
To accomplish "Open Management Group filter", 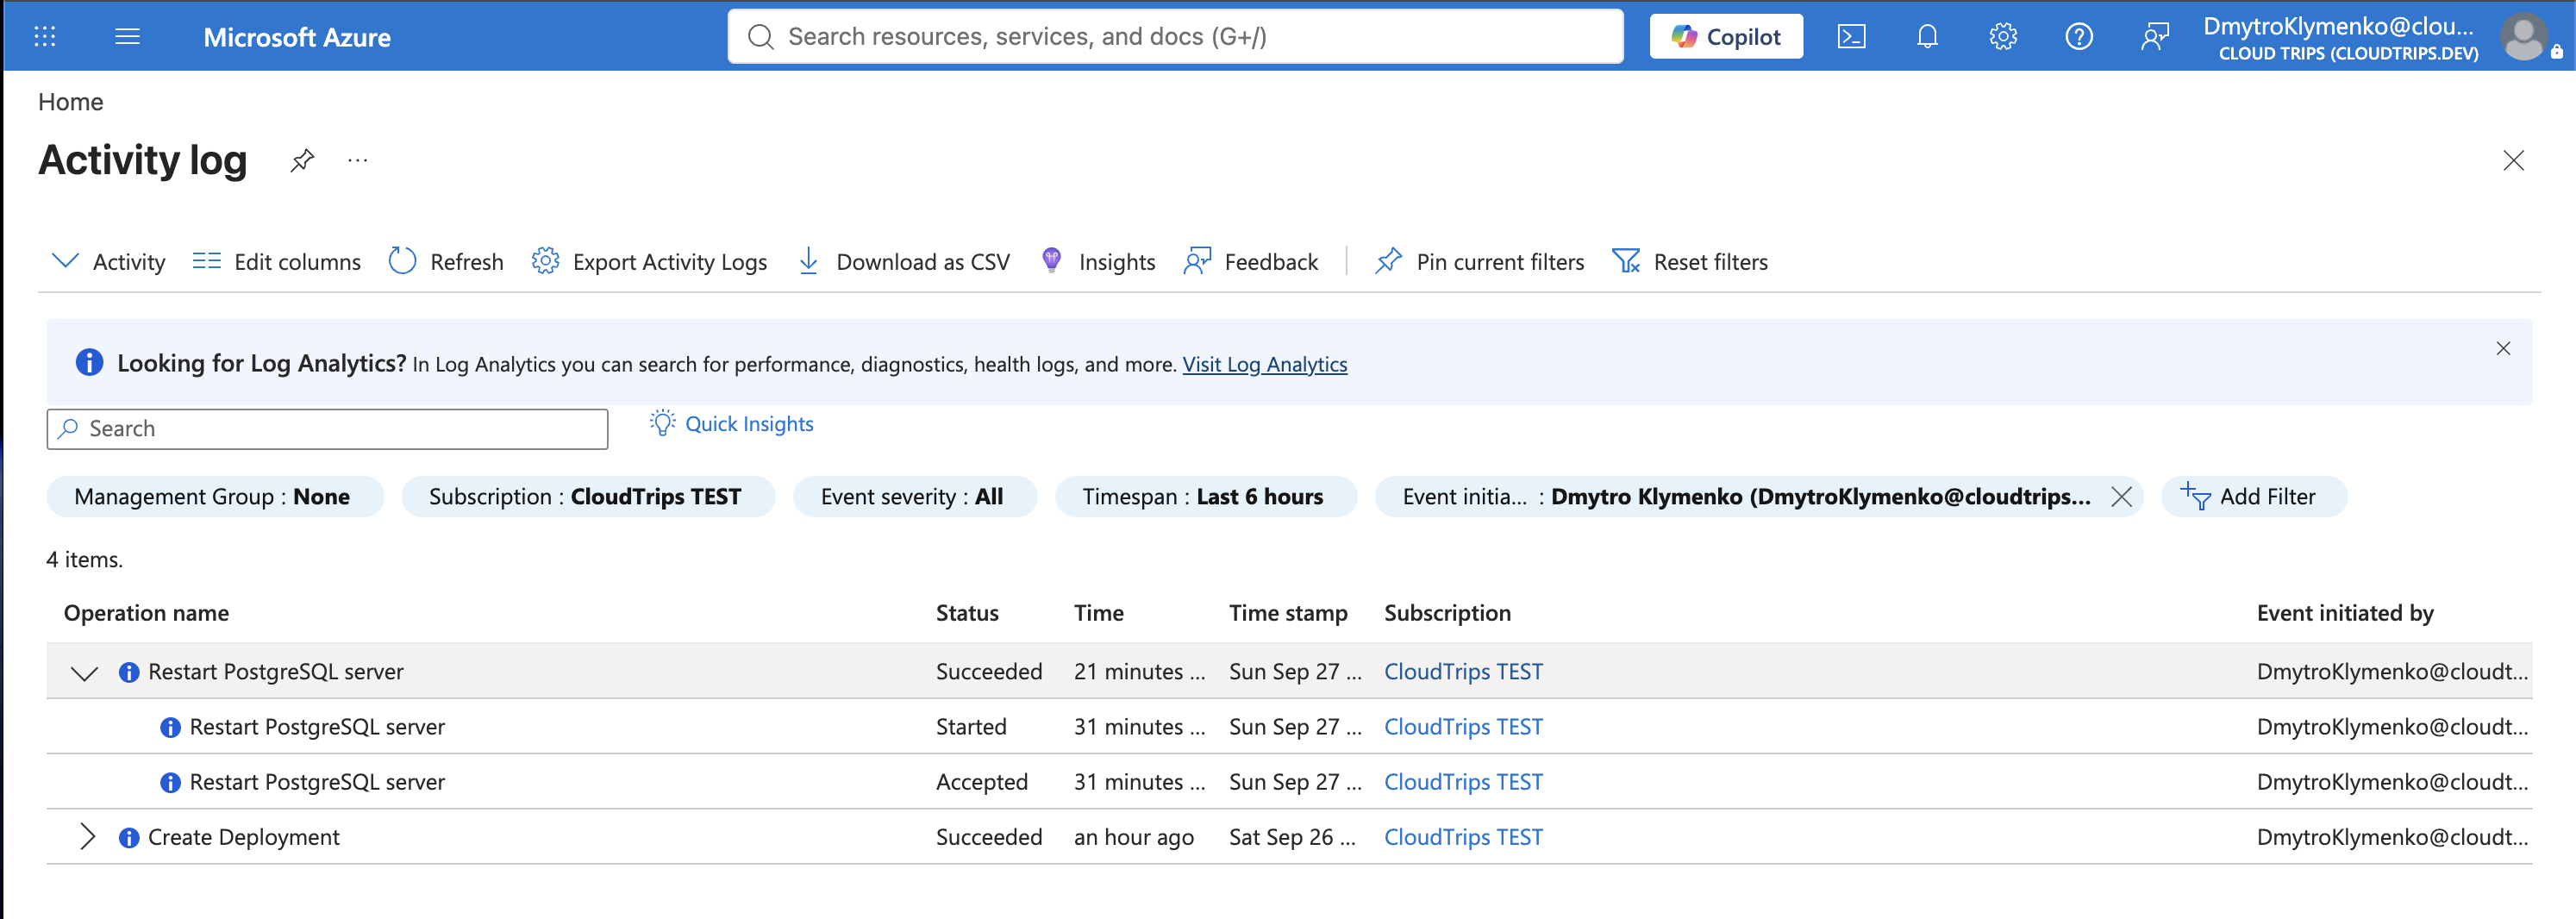I will [x=215, y=497].
